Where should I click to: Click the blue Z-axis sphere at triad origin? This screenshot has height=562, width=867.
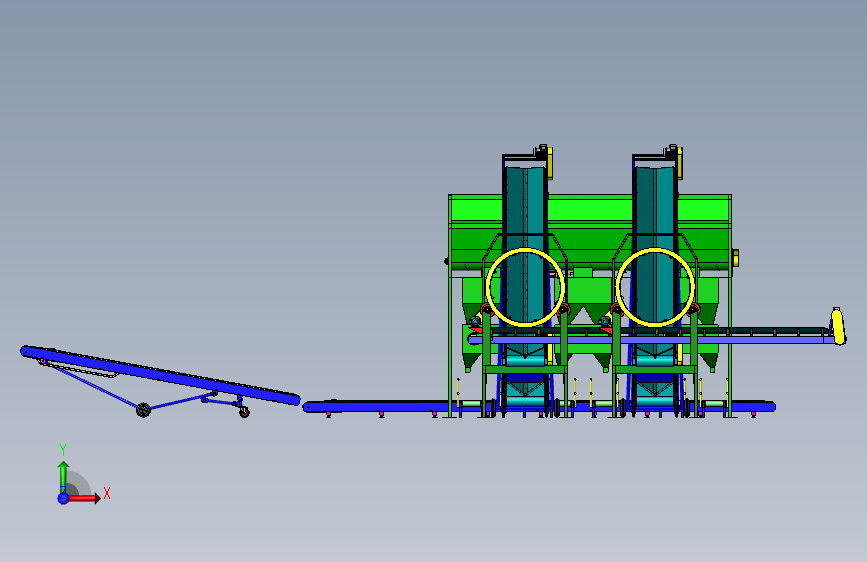click(63, 498)
